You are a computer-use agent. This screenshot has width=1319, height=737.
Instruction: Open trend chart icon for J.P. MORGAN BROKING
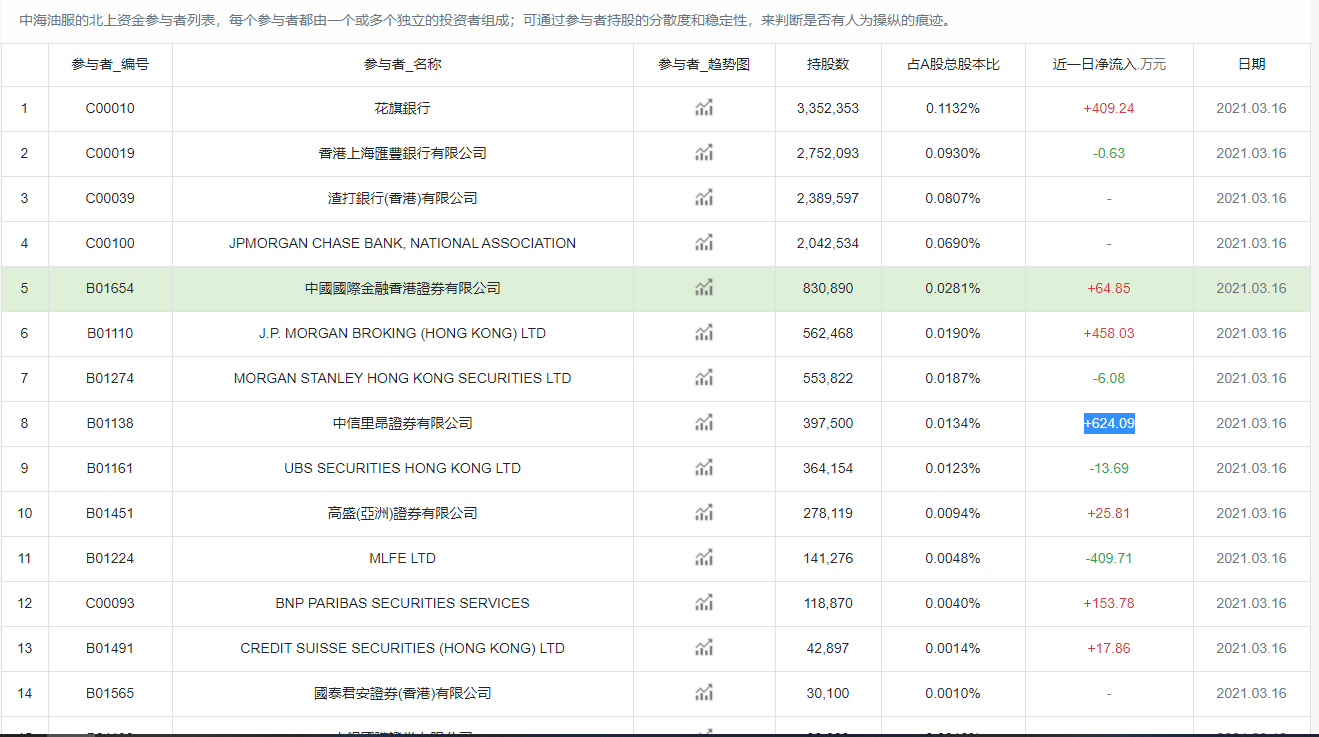(704, 333)
